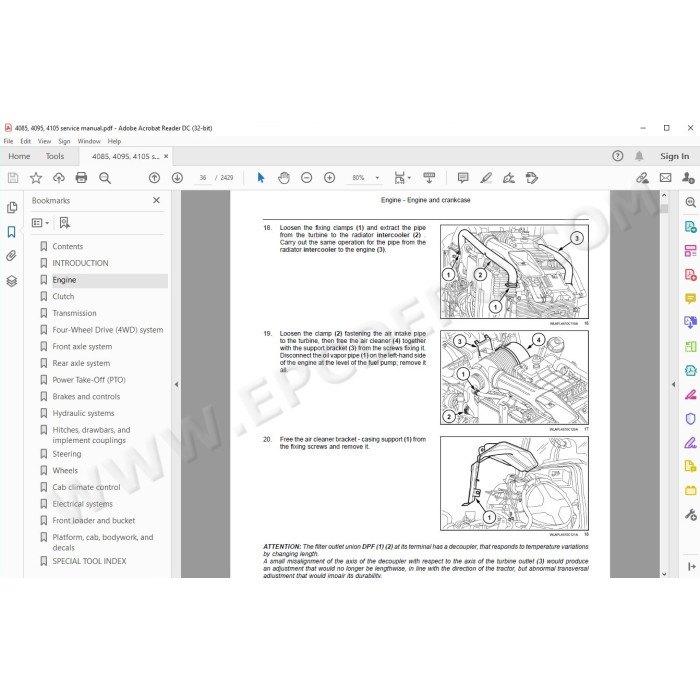Close the Bookmarks panel
This screenshot has width=700, height=700.
point(156,200)
